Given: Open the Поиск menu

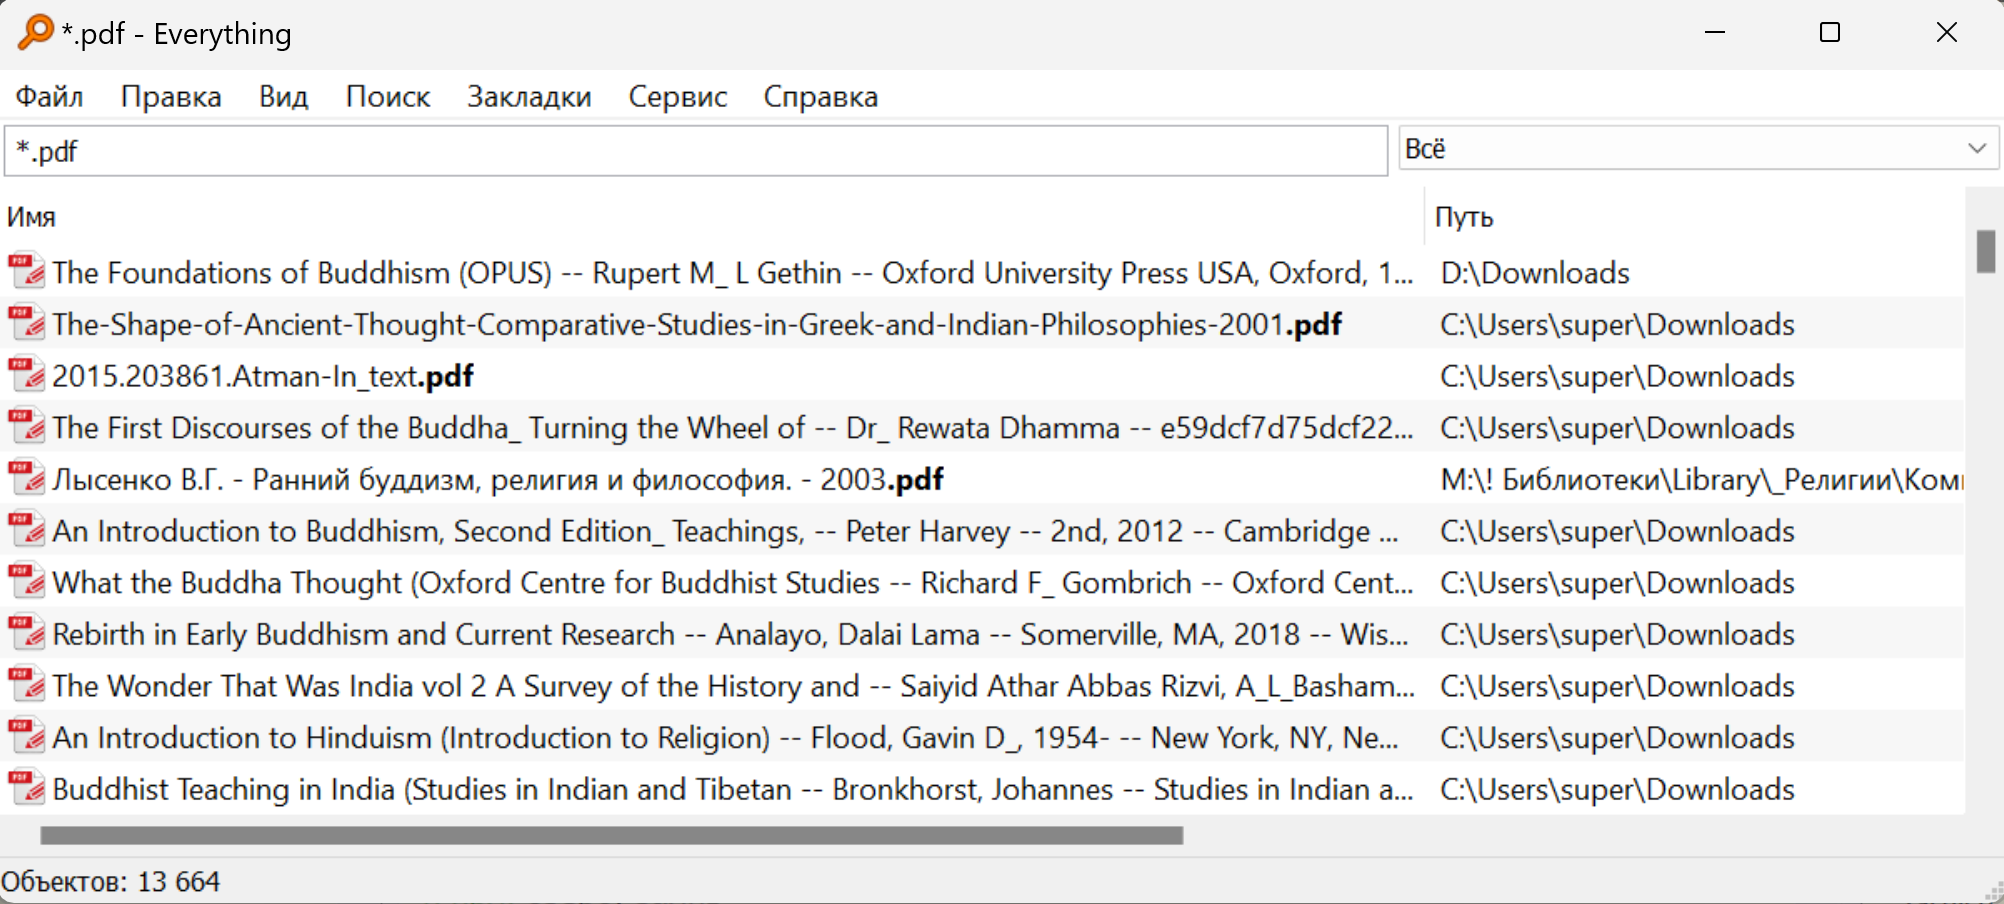Looking at the screenshot, I should 388,97.
